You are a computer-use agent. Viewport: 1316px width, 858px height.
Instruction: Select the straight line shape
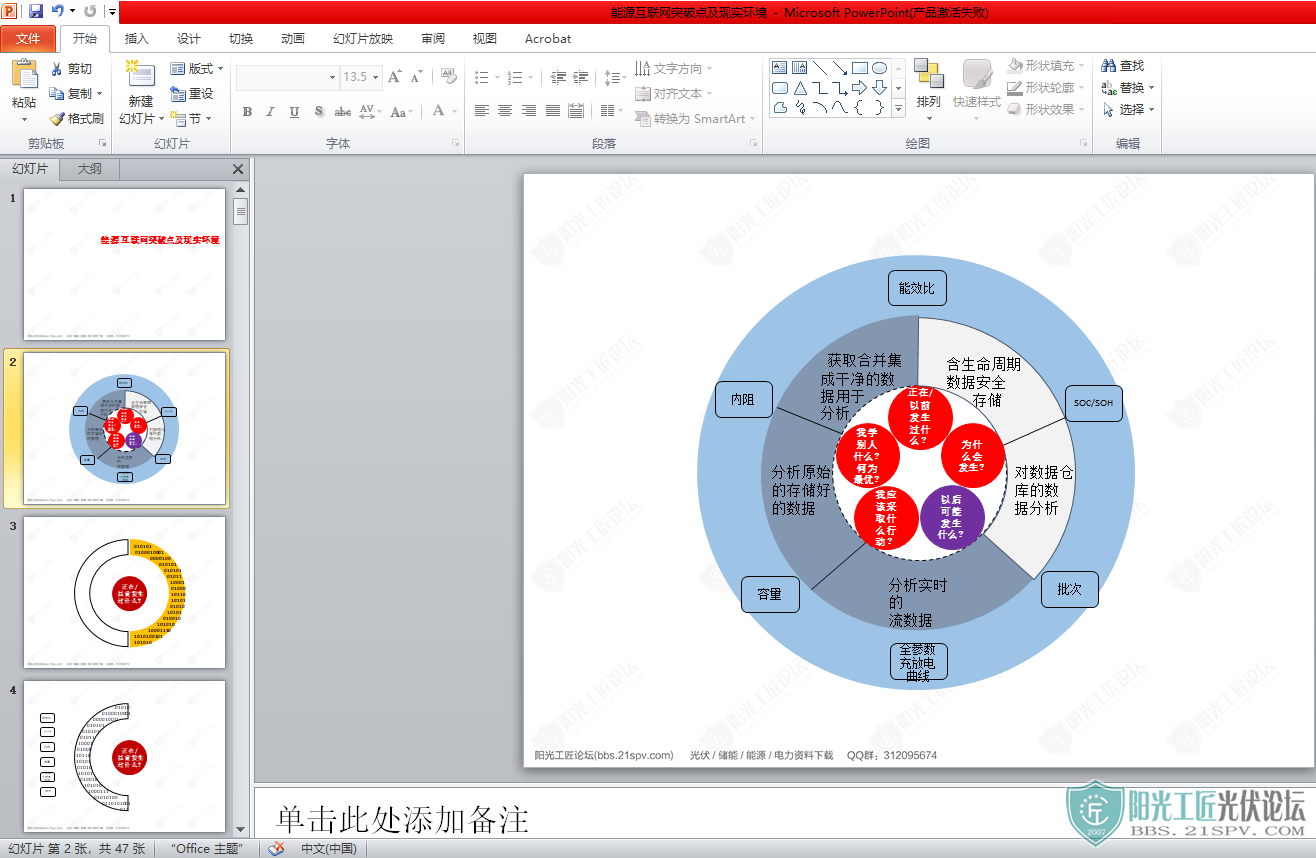click(x=820, y=68)
